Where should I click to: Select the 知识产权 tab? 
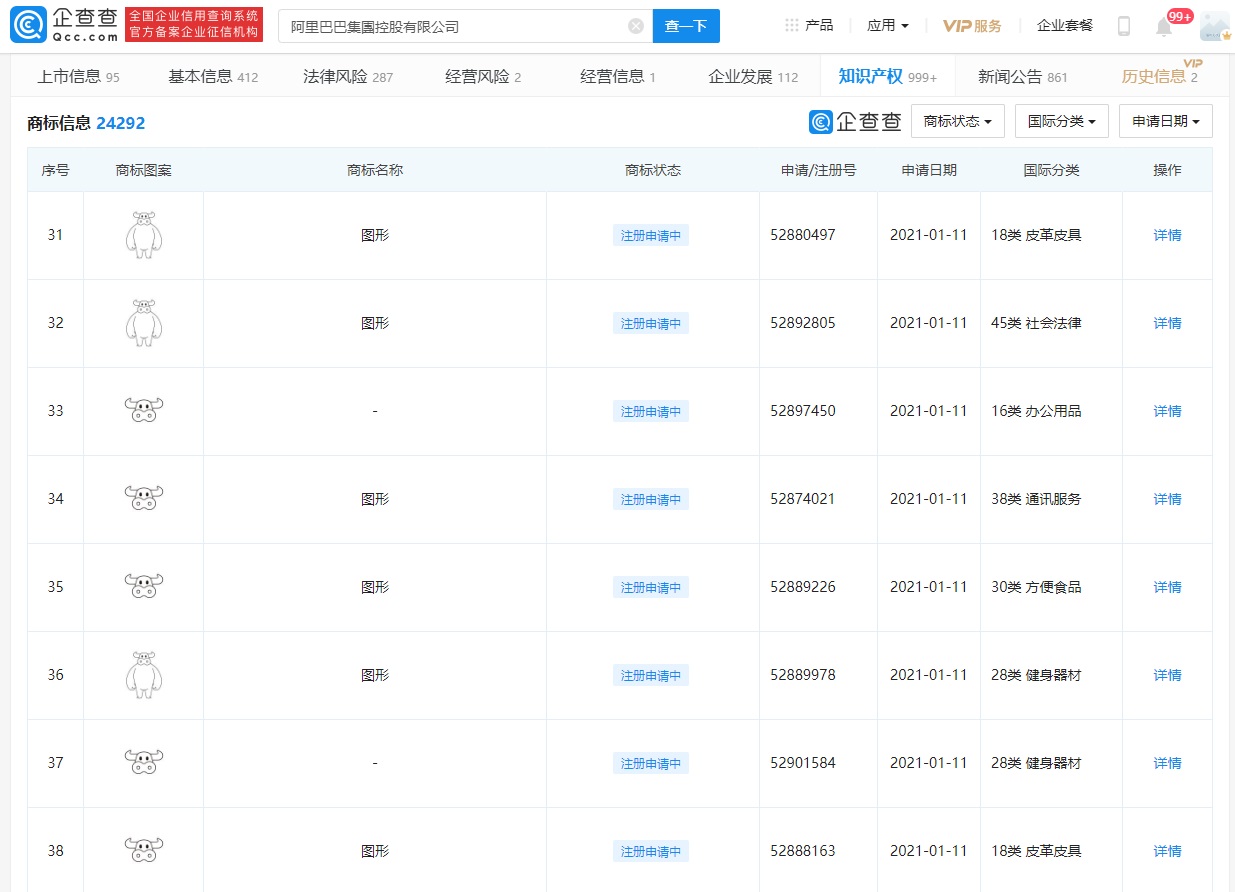[888, 76]
